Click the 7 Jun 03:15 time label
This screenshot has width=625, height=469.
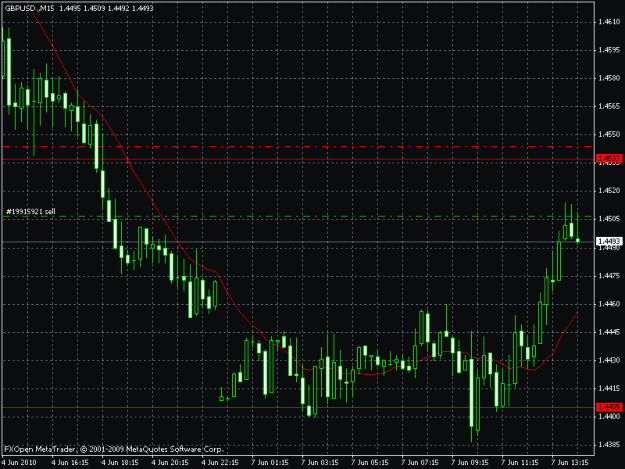320,463
